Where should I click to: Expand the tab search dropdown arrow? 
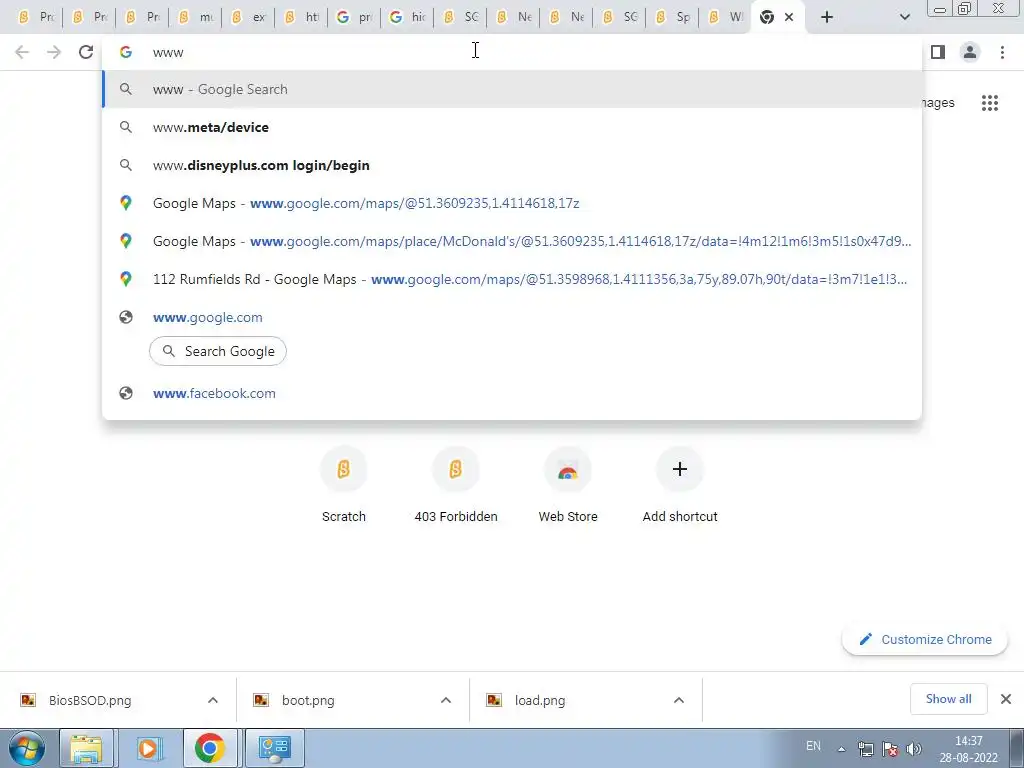tap(904, 17)
